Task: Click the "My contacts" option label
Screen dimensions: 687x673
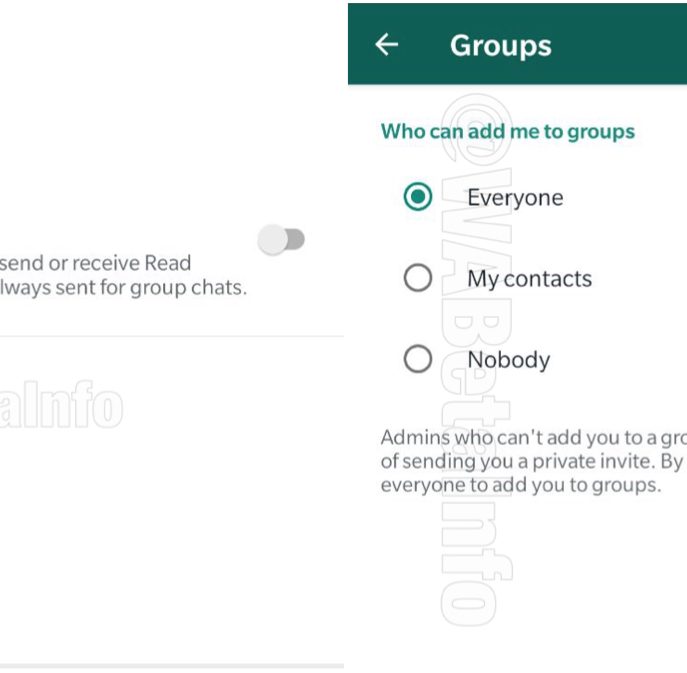Action: (529, 278)
